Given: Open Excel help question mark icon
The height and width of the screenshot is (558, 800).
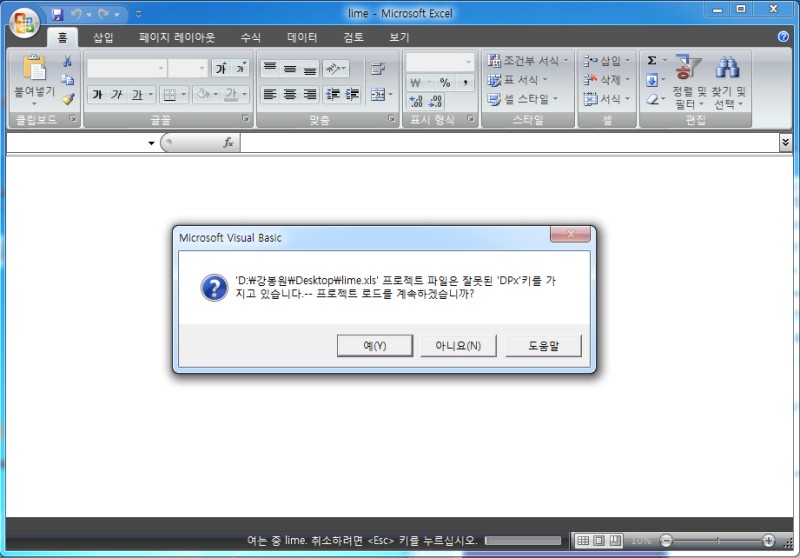Looking at the screenshot, I should 783,37.
